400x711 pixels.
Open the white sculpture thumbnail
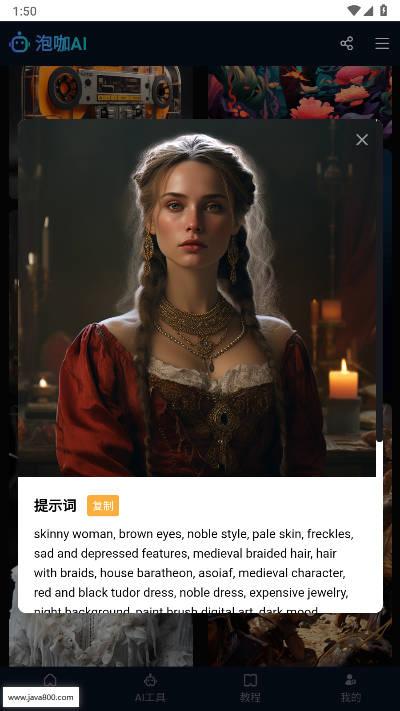click(101, 639)
